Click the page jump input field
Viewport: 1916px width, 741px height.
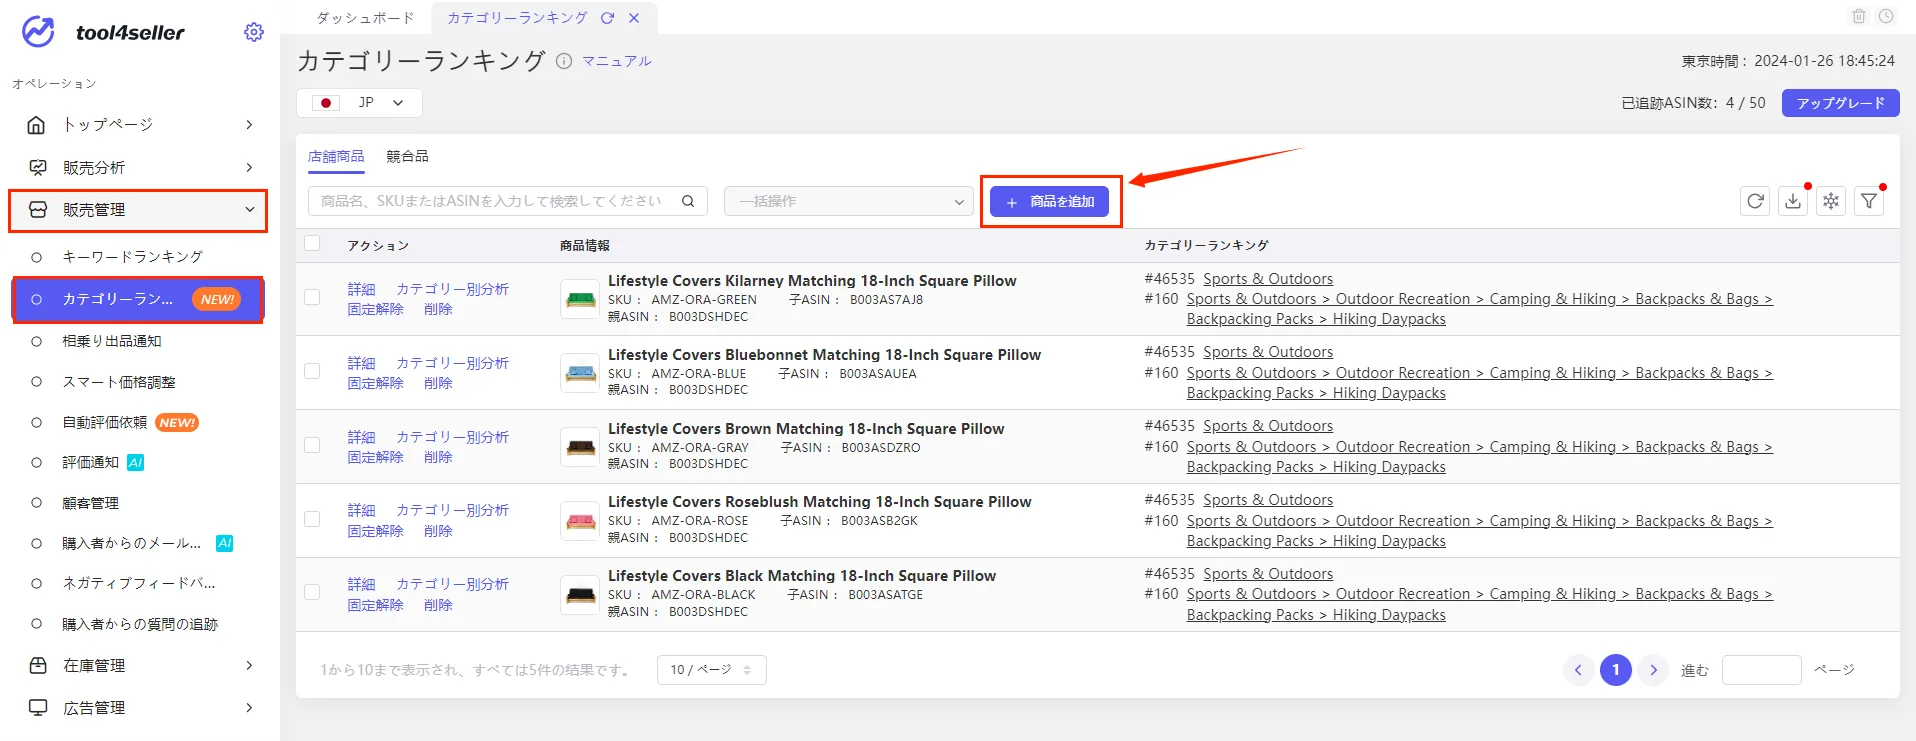(x=1761, y=670)
